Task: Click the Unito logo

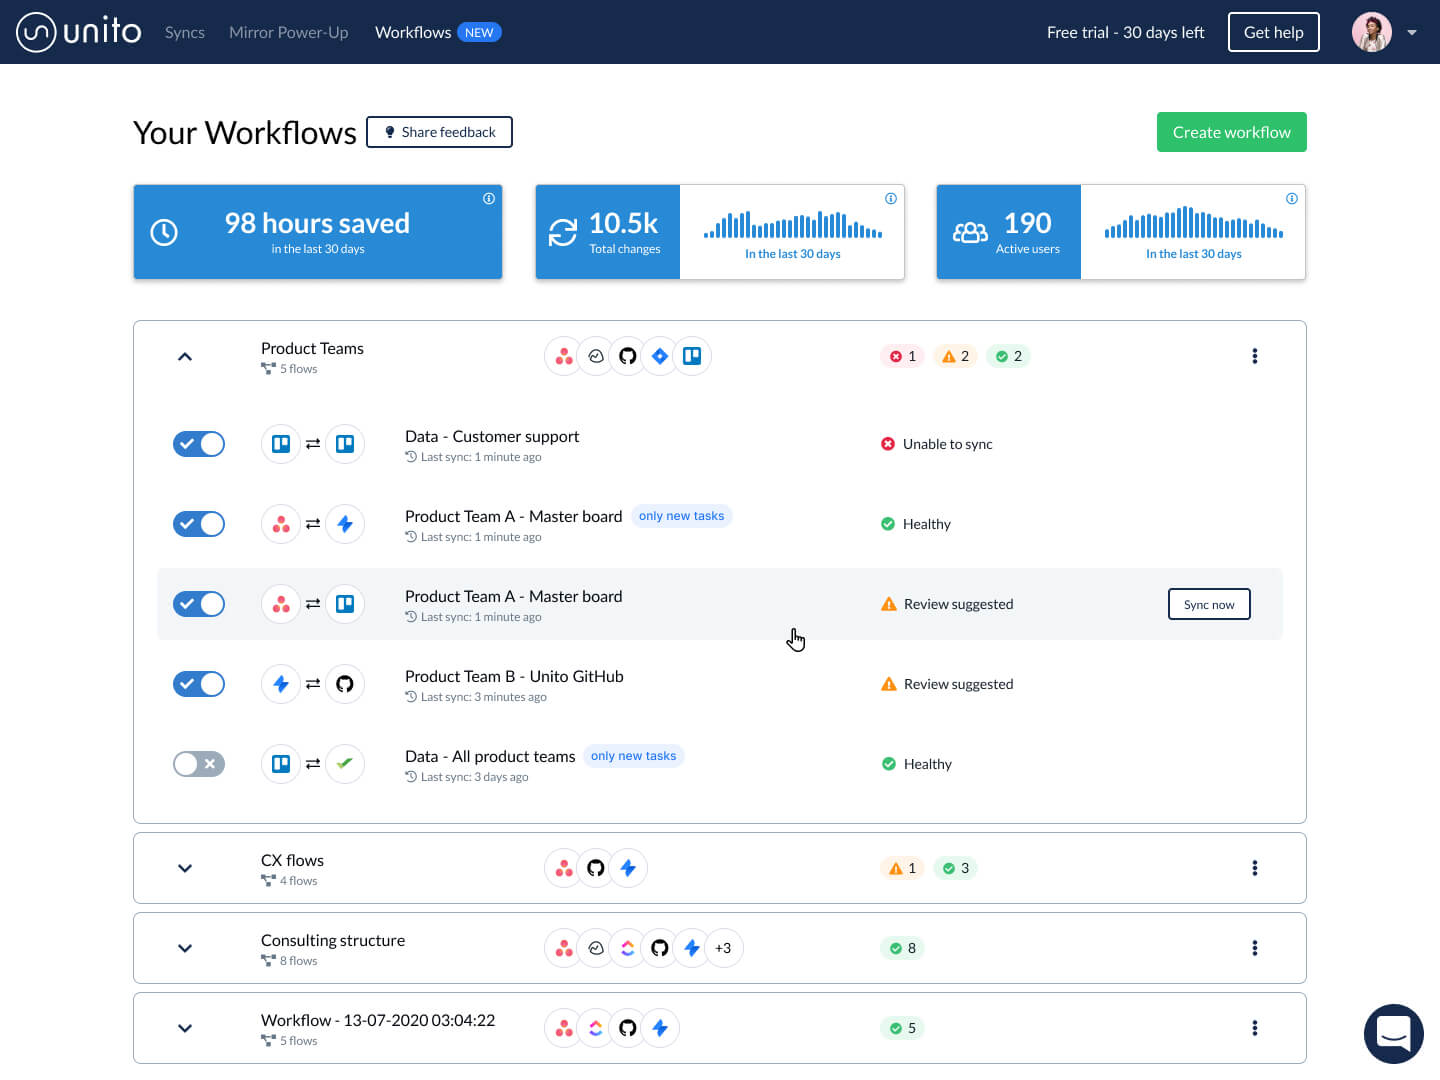Action: pyautogui.click(x=79, y=32)
